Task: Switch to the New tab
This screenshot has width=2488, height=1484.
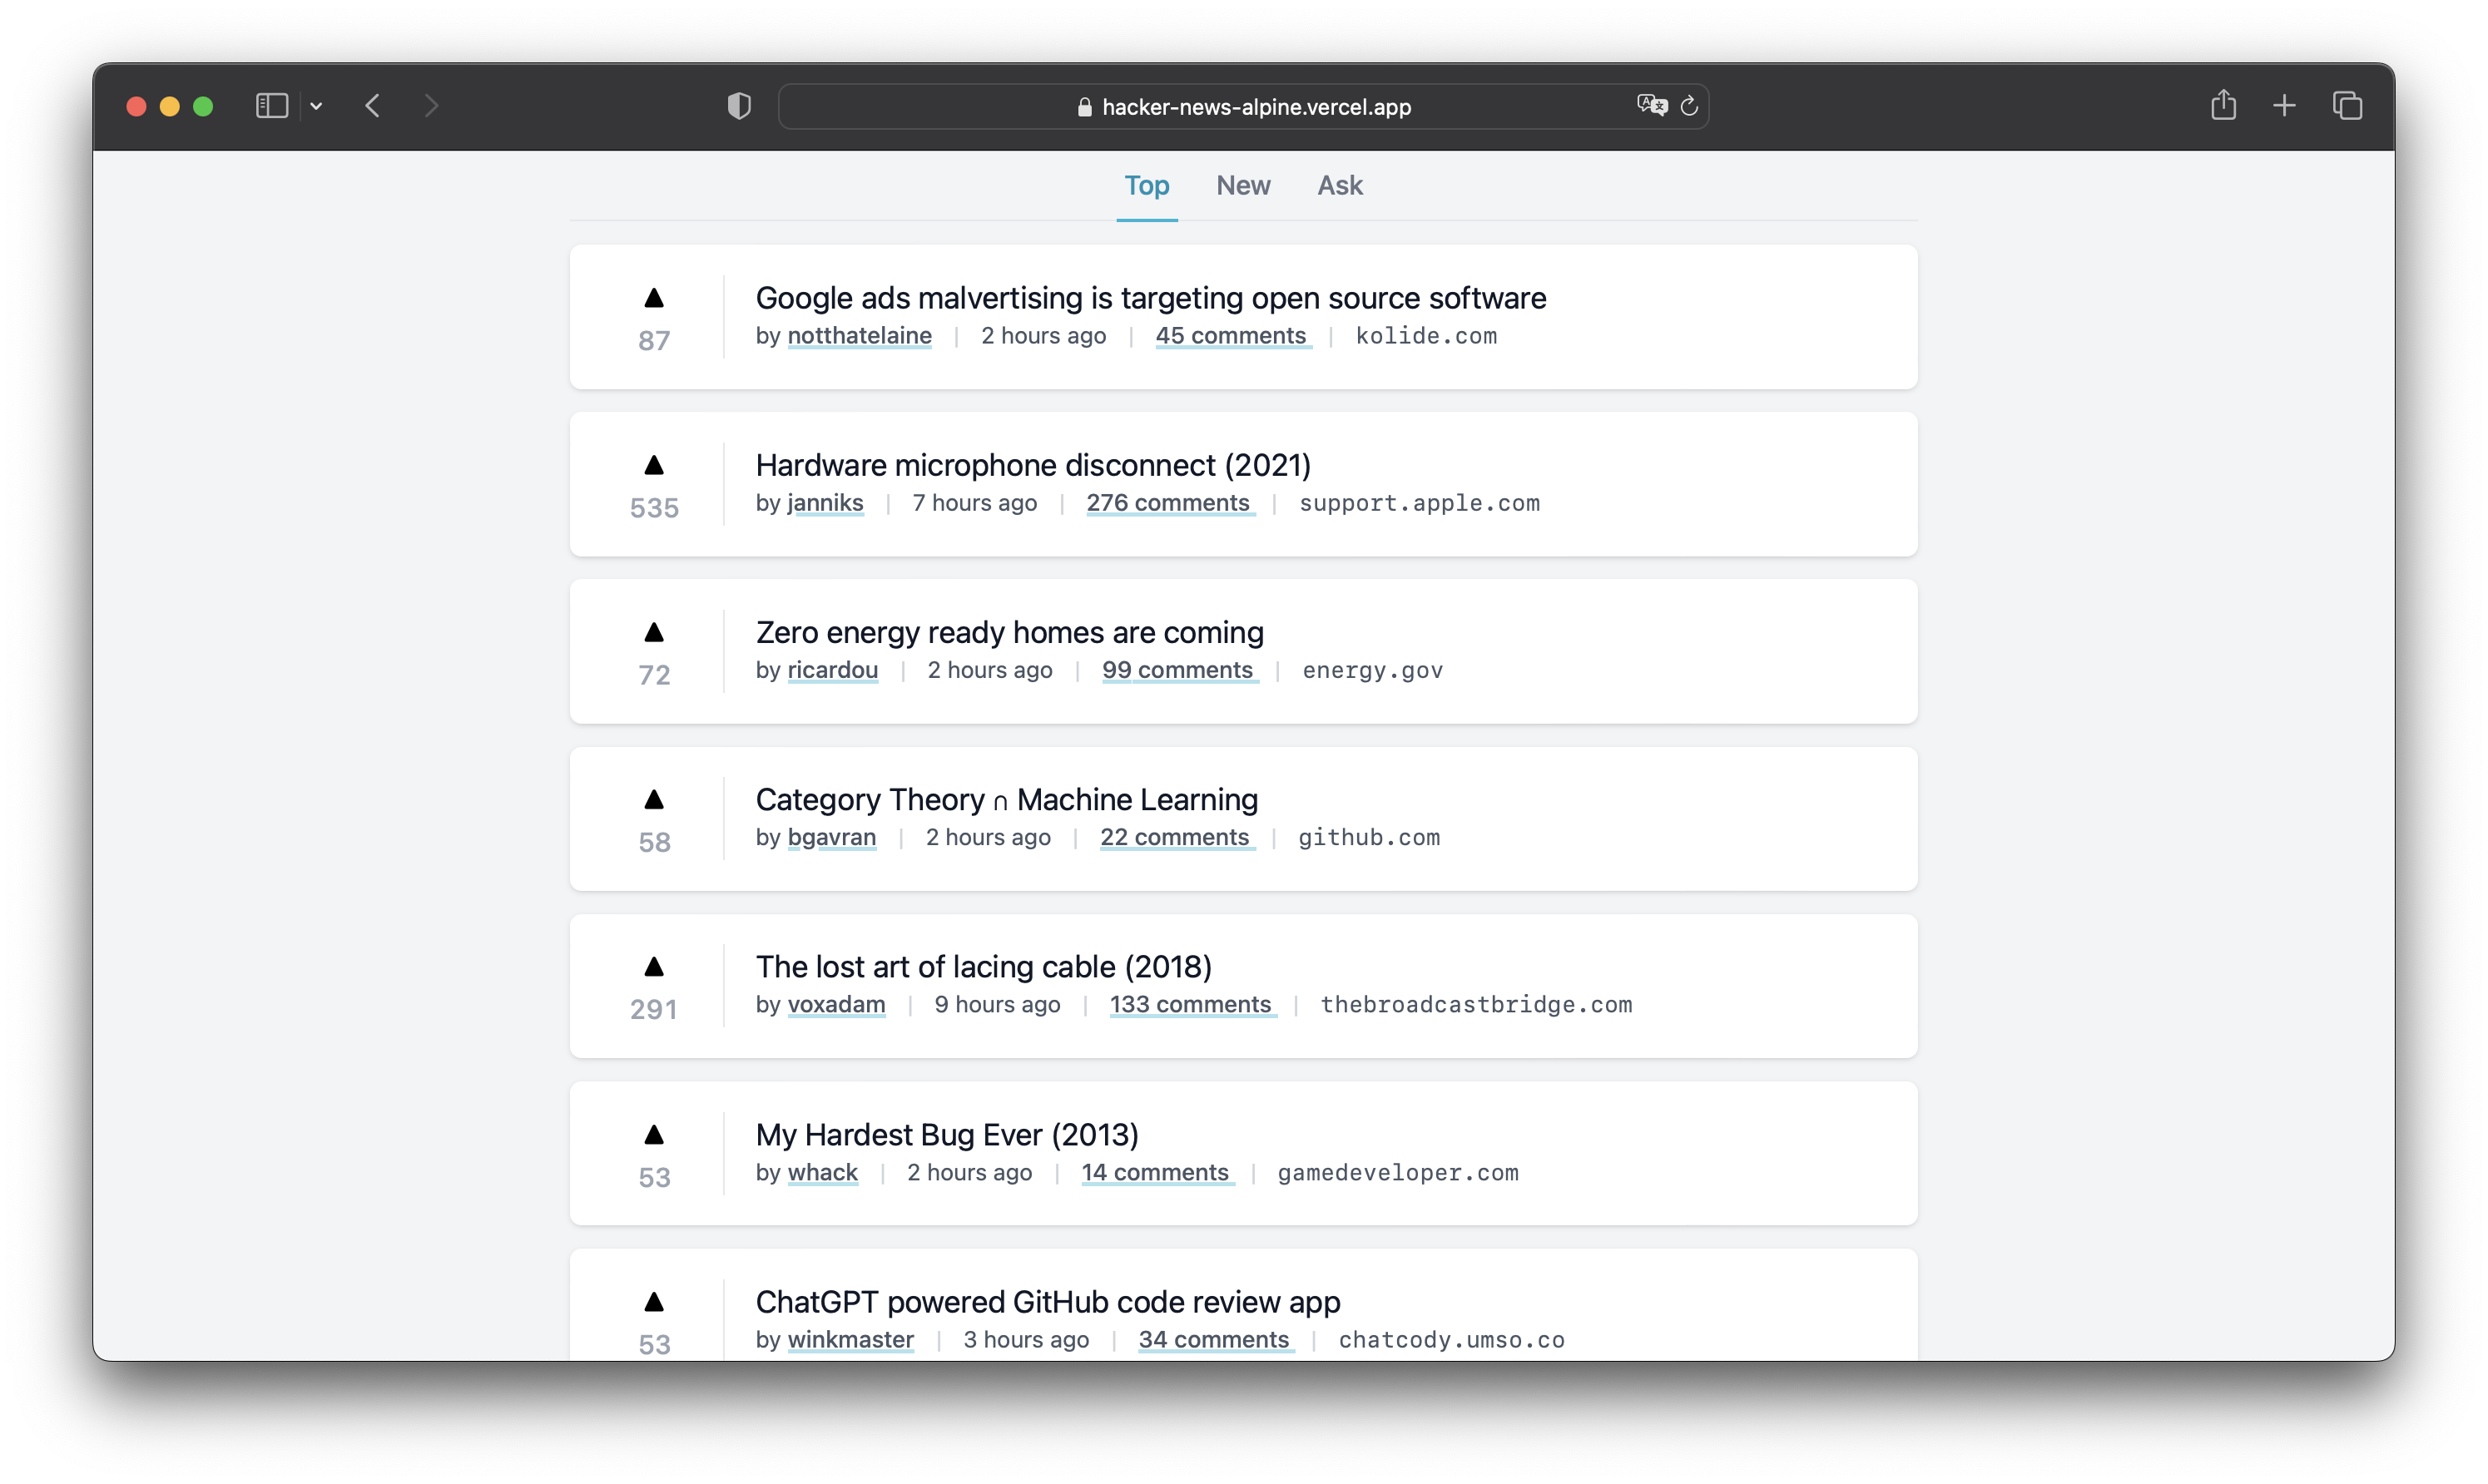Action: point(1243,186)
